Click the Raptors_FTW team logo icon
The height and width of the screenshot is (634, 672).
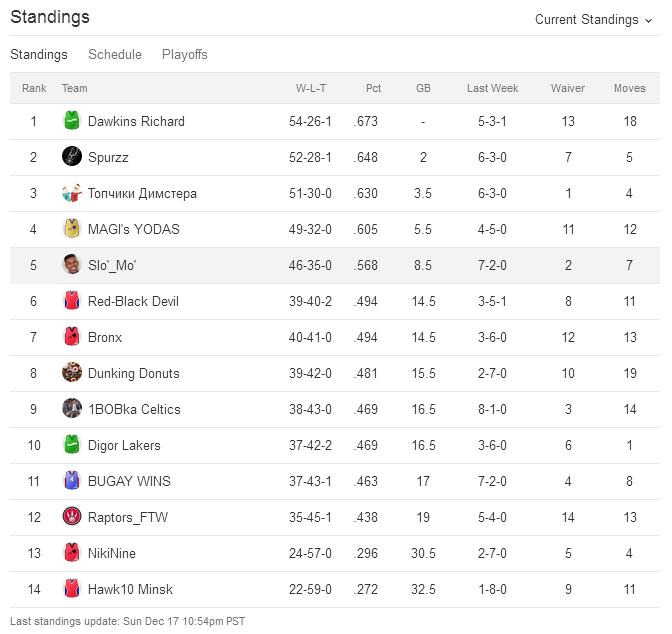coord(71,517)
